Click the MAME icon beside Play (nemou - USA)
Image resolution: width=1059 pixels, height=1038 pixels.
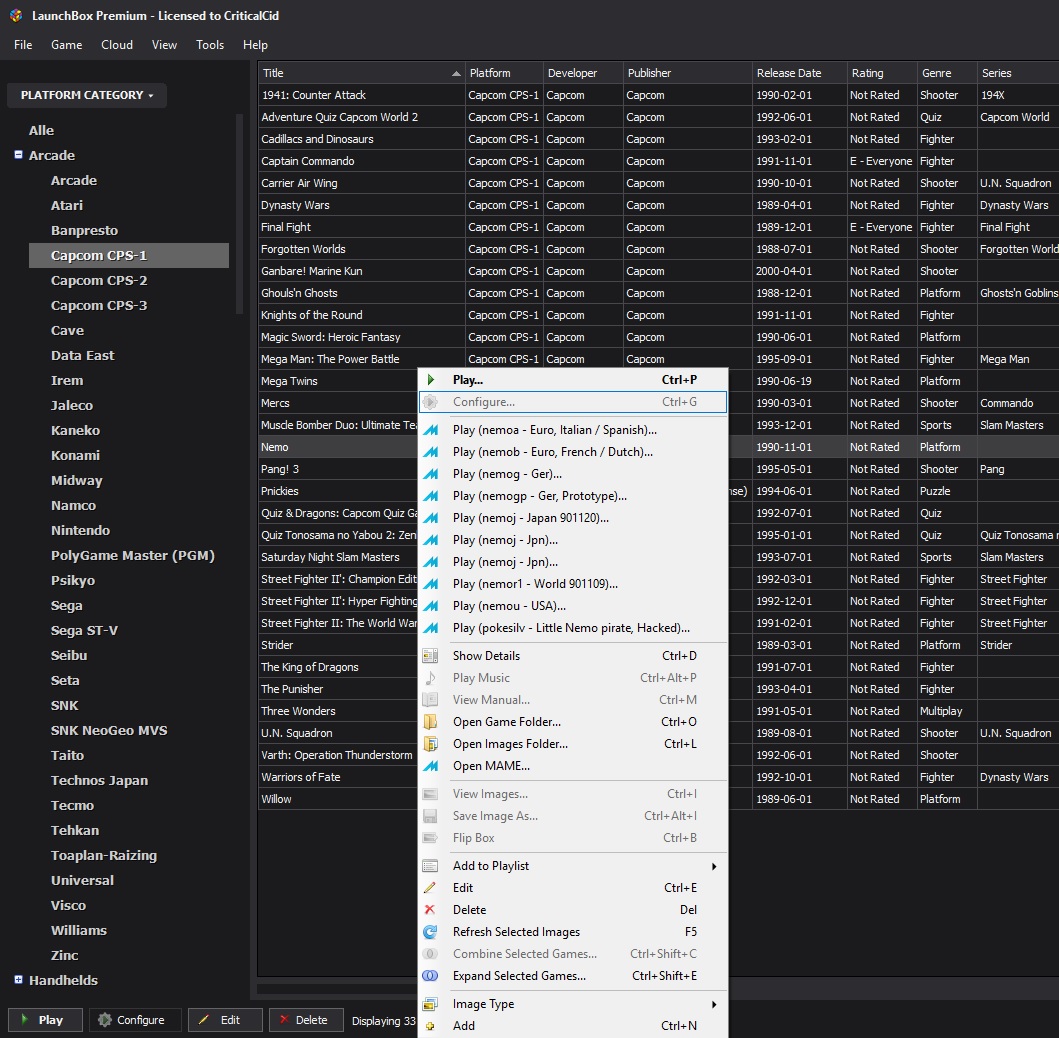pyautogui.click(x=430, y=606)
